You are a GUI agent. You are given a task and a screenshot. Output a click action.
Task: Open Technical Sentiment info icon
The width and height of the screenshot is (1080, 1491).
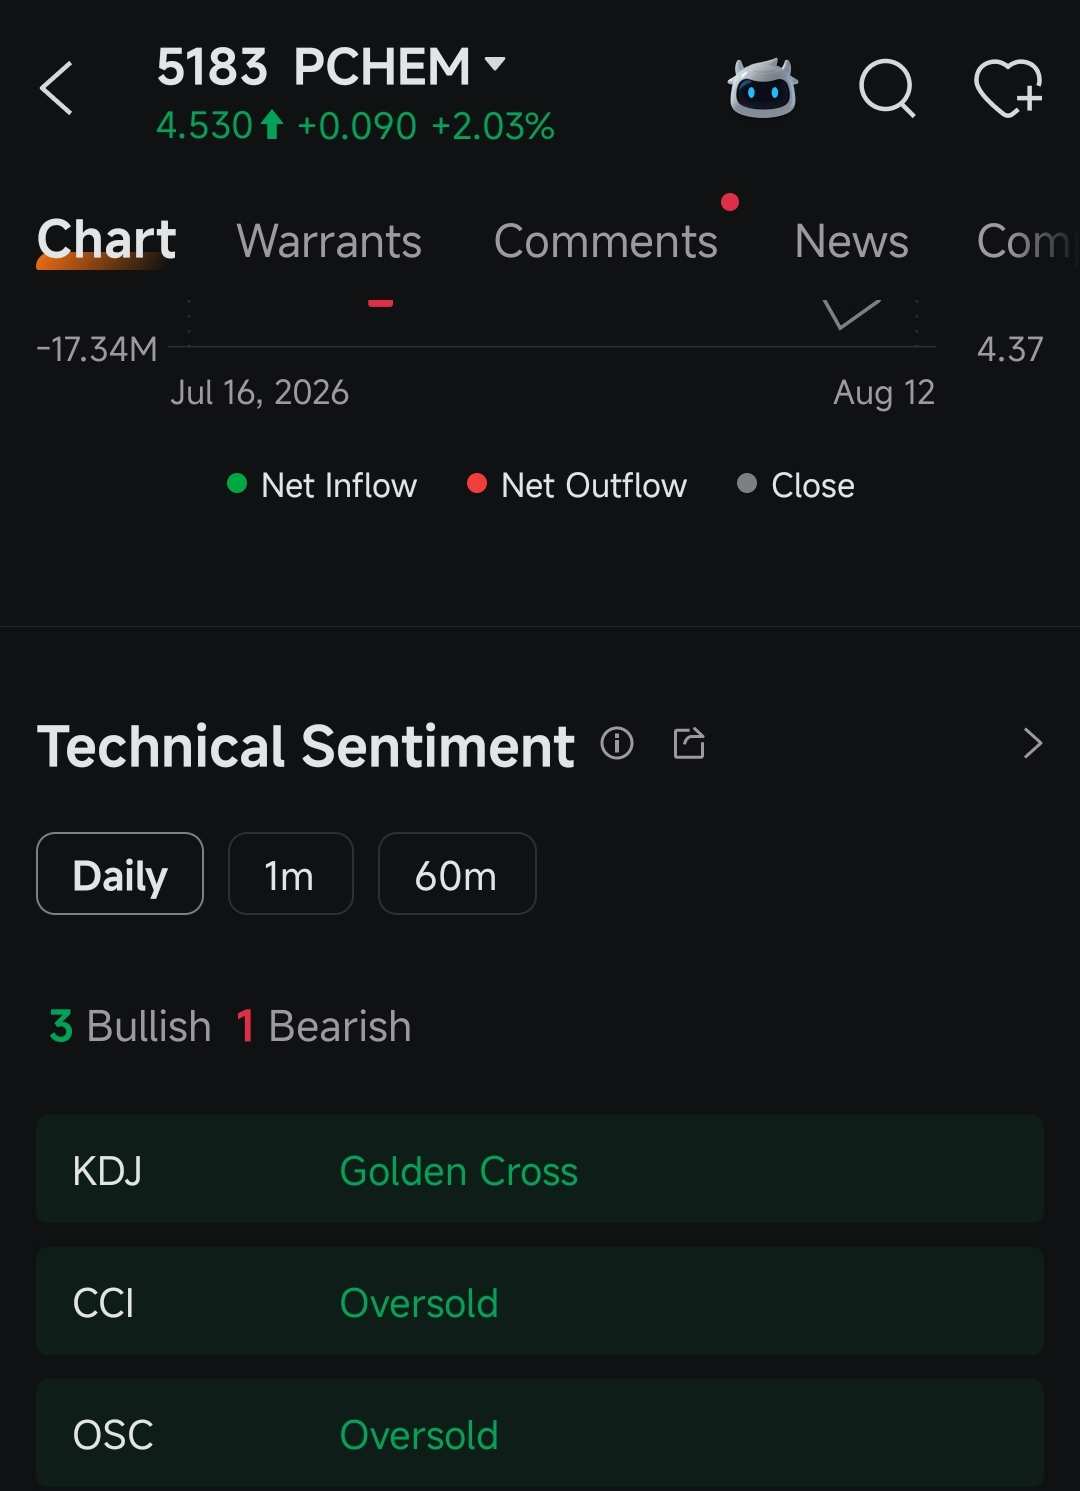pyautogui.click(x=617, y=743)
